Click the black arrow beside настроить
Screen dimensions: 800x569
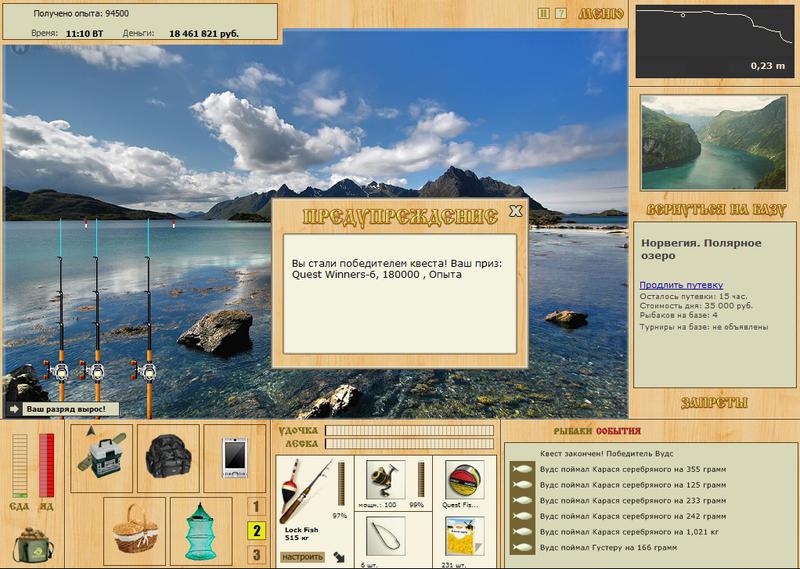pos(339,557)
